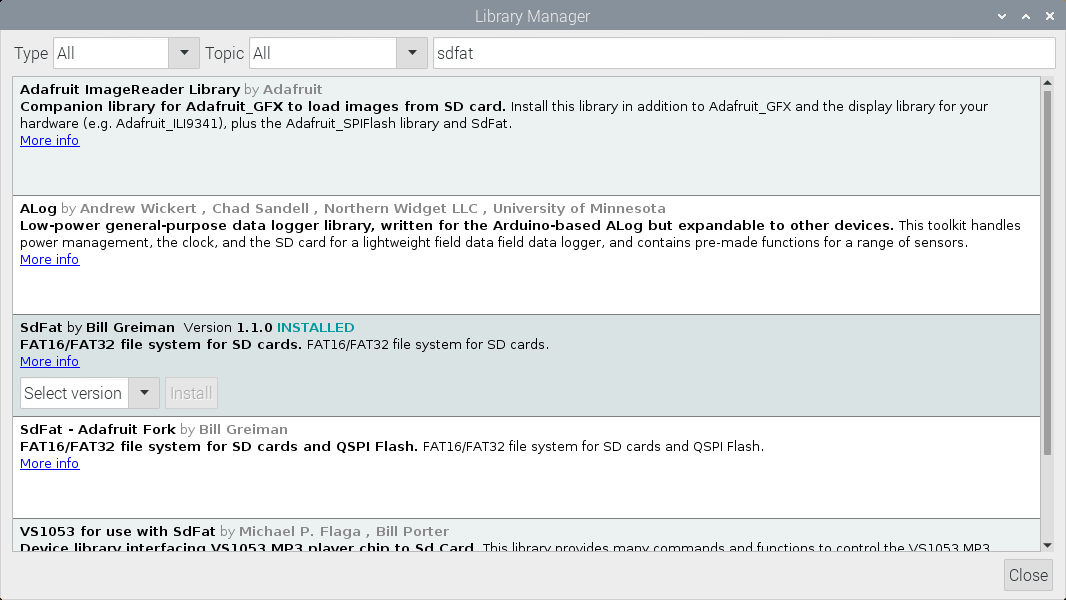The image size is (1066, 600).
Task: Click the greyed Install button for SdFat
Action: click(x=191, y=393)
